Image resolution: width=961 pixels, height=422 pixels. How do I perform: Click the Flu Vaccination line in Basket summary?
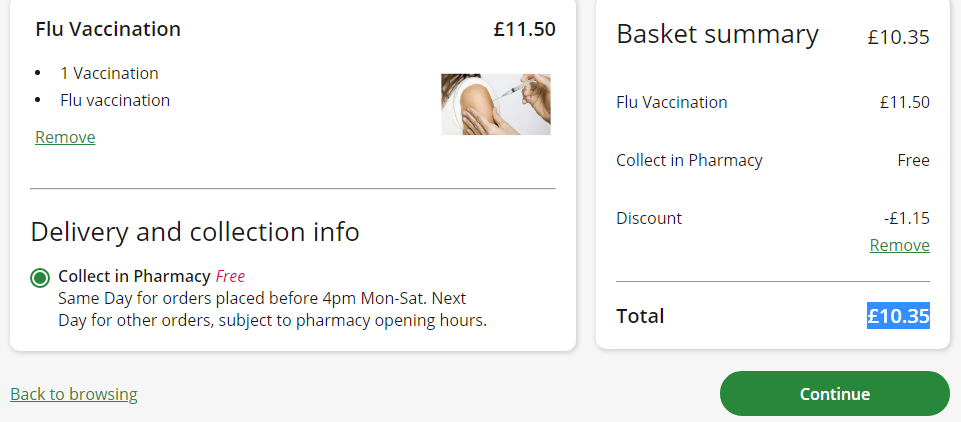click(x=672, y=102)
